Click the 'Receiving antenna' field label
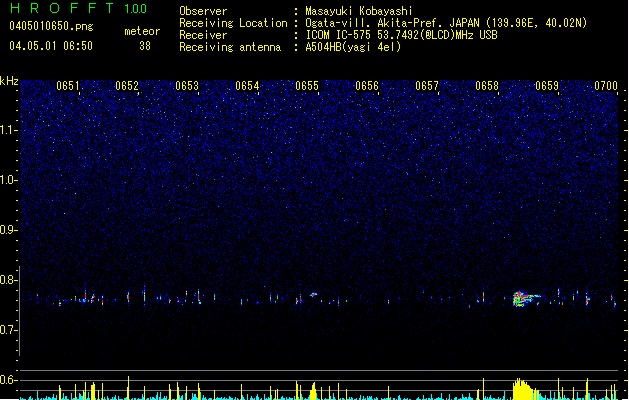The image size is (629, 400). pos(230,47)
